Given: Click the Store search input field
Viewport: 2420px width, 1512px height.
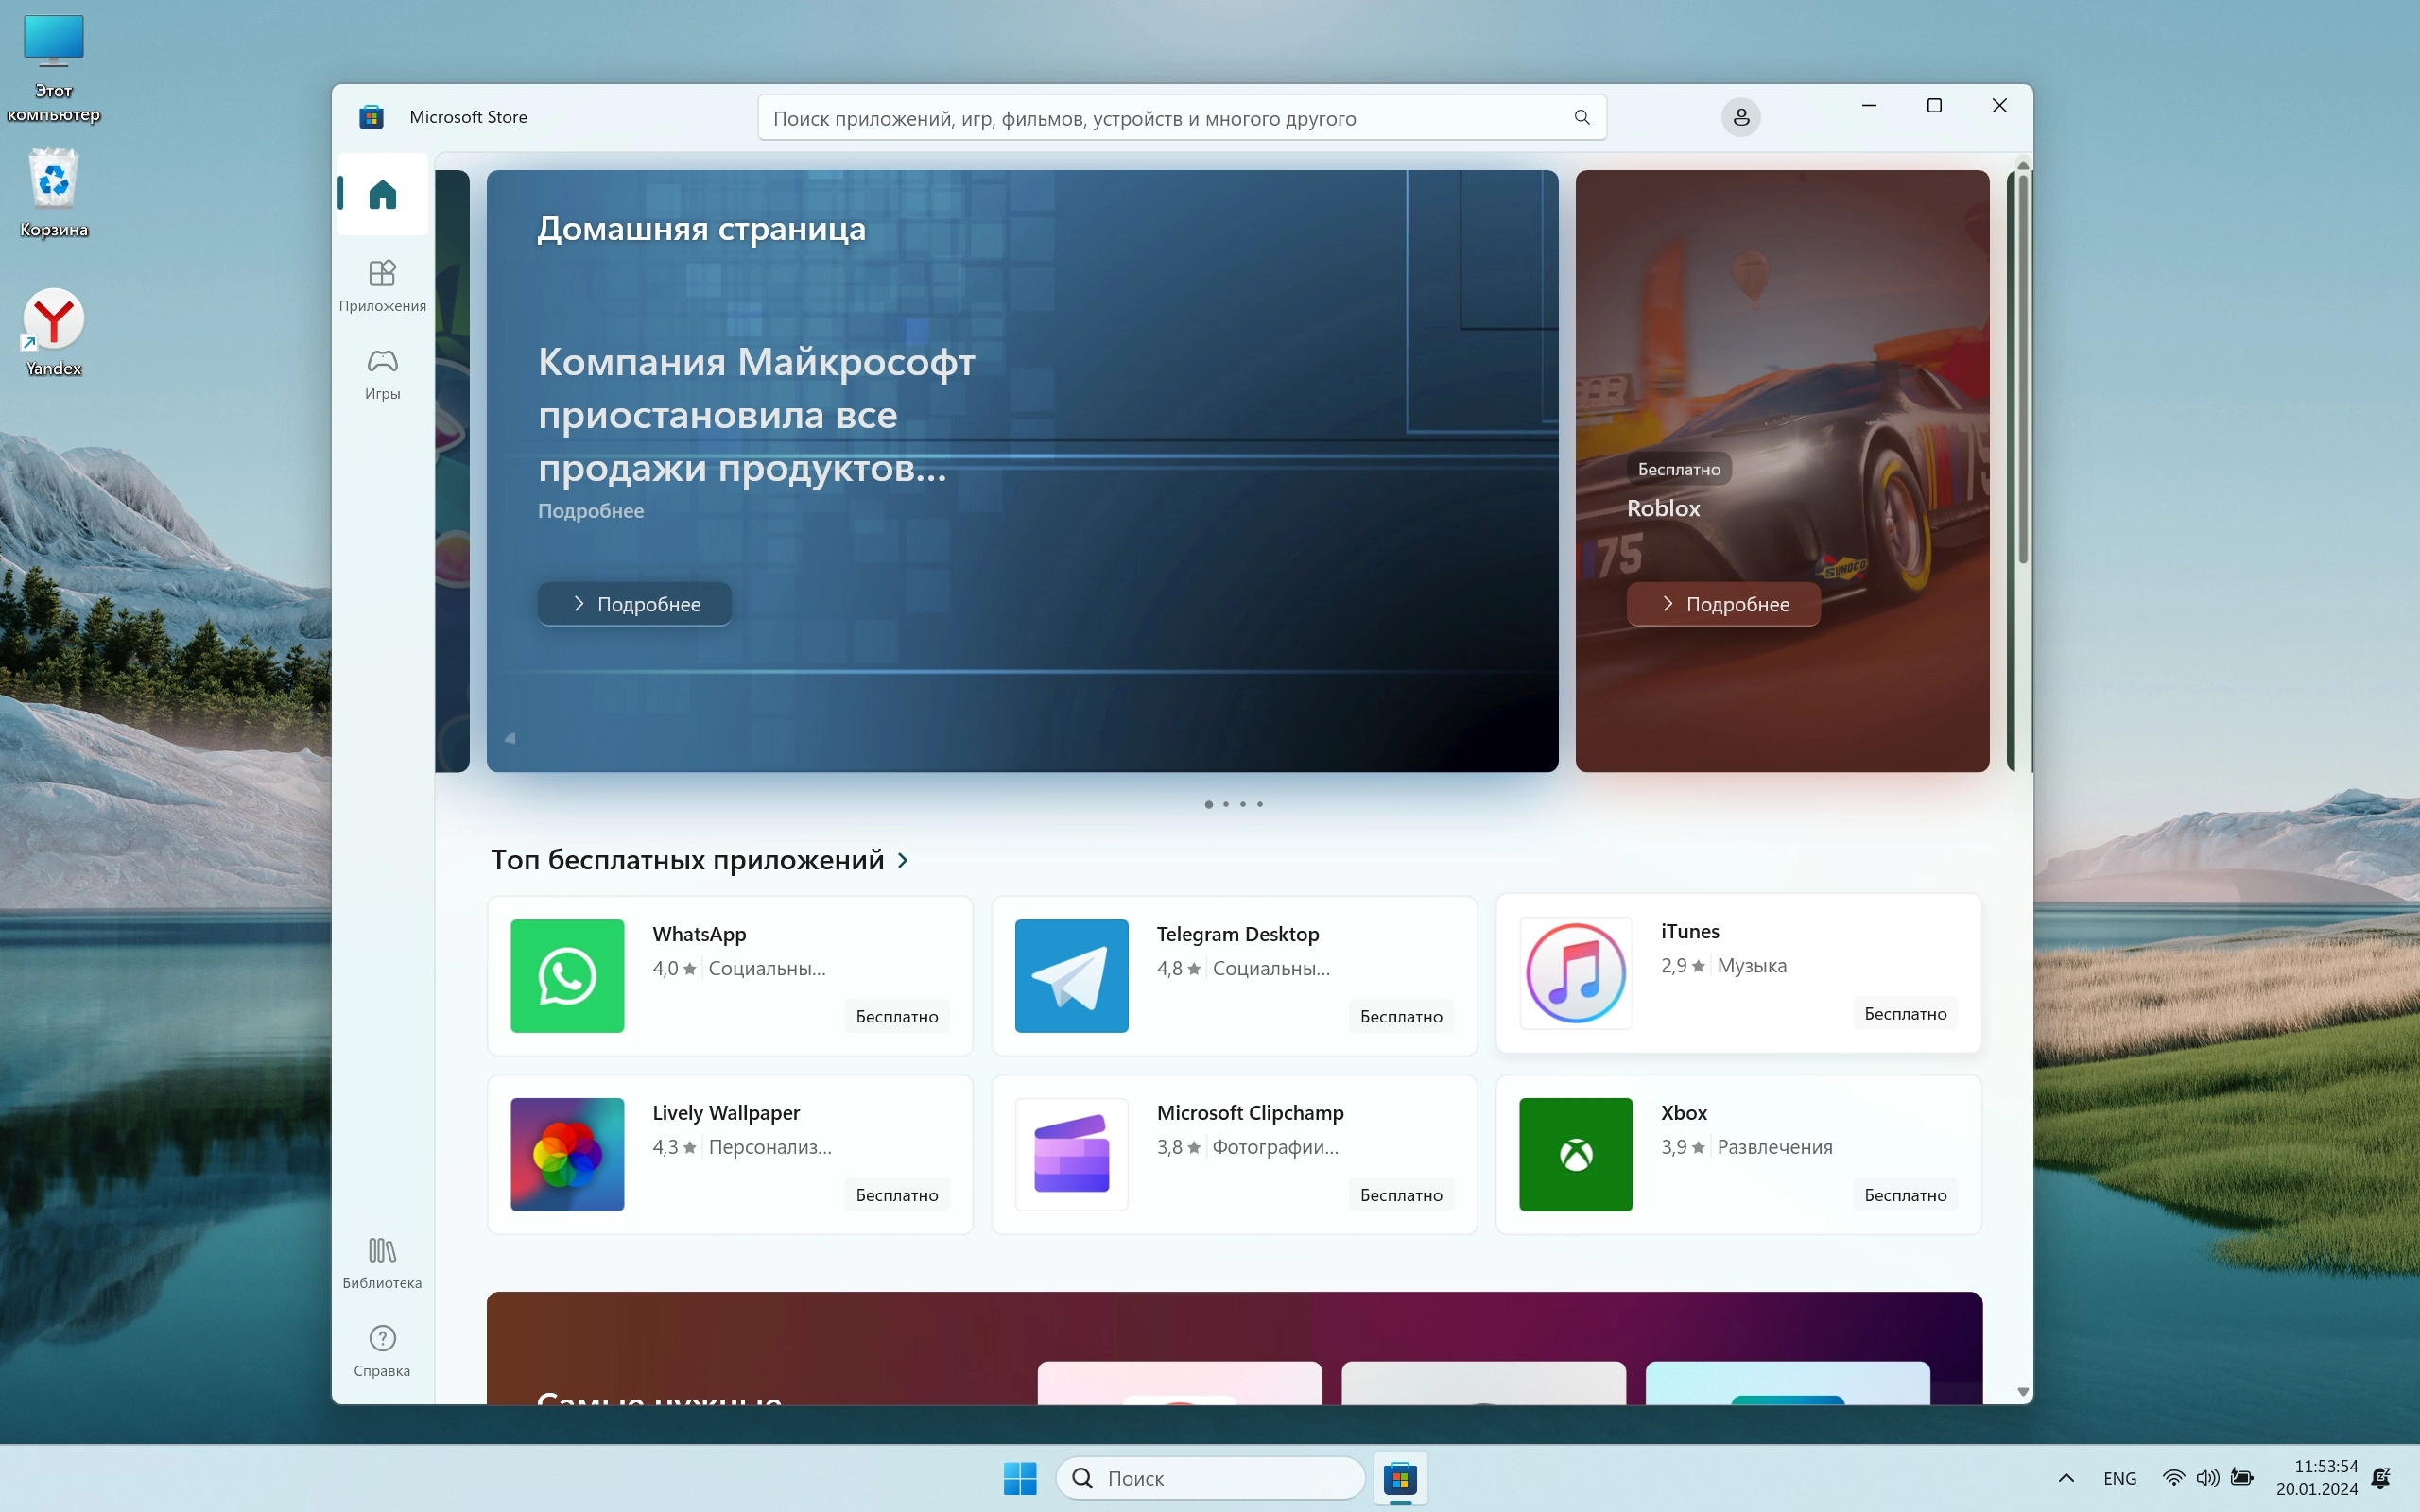Looking at the screenshot, I should coord(1160,118).
